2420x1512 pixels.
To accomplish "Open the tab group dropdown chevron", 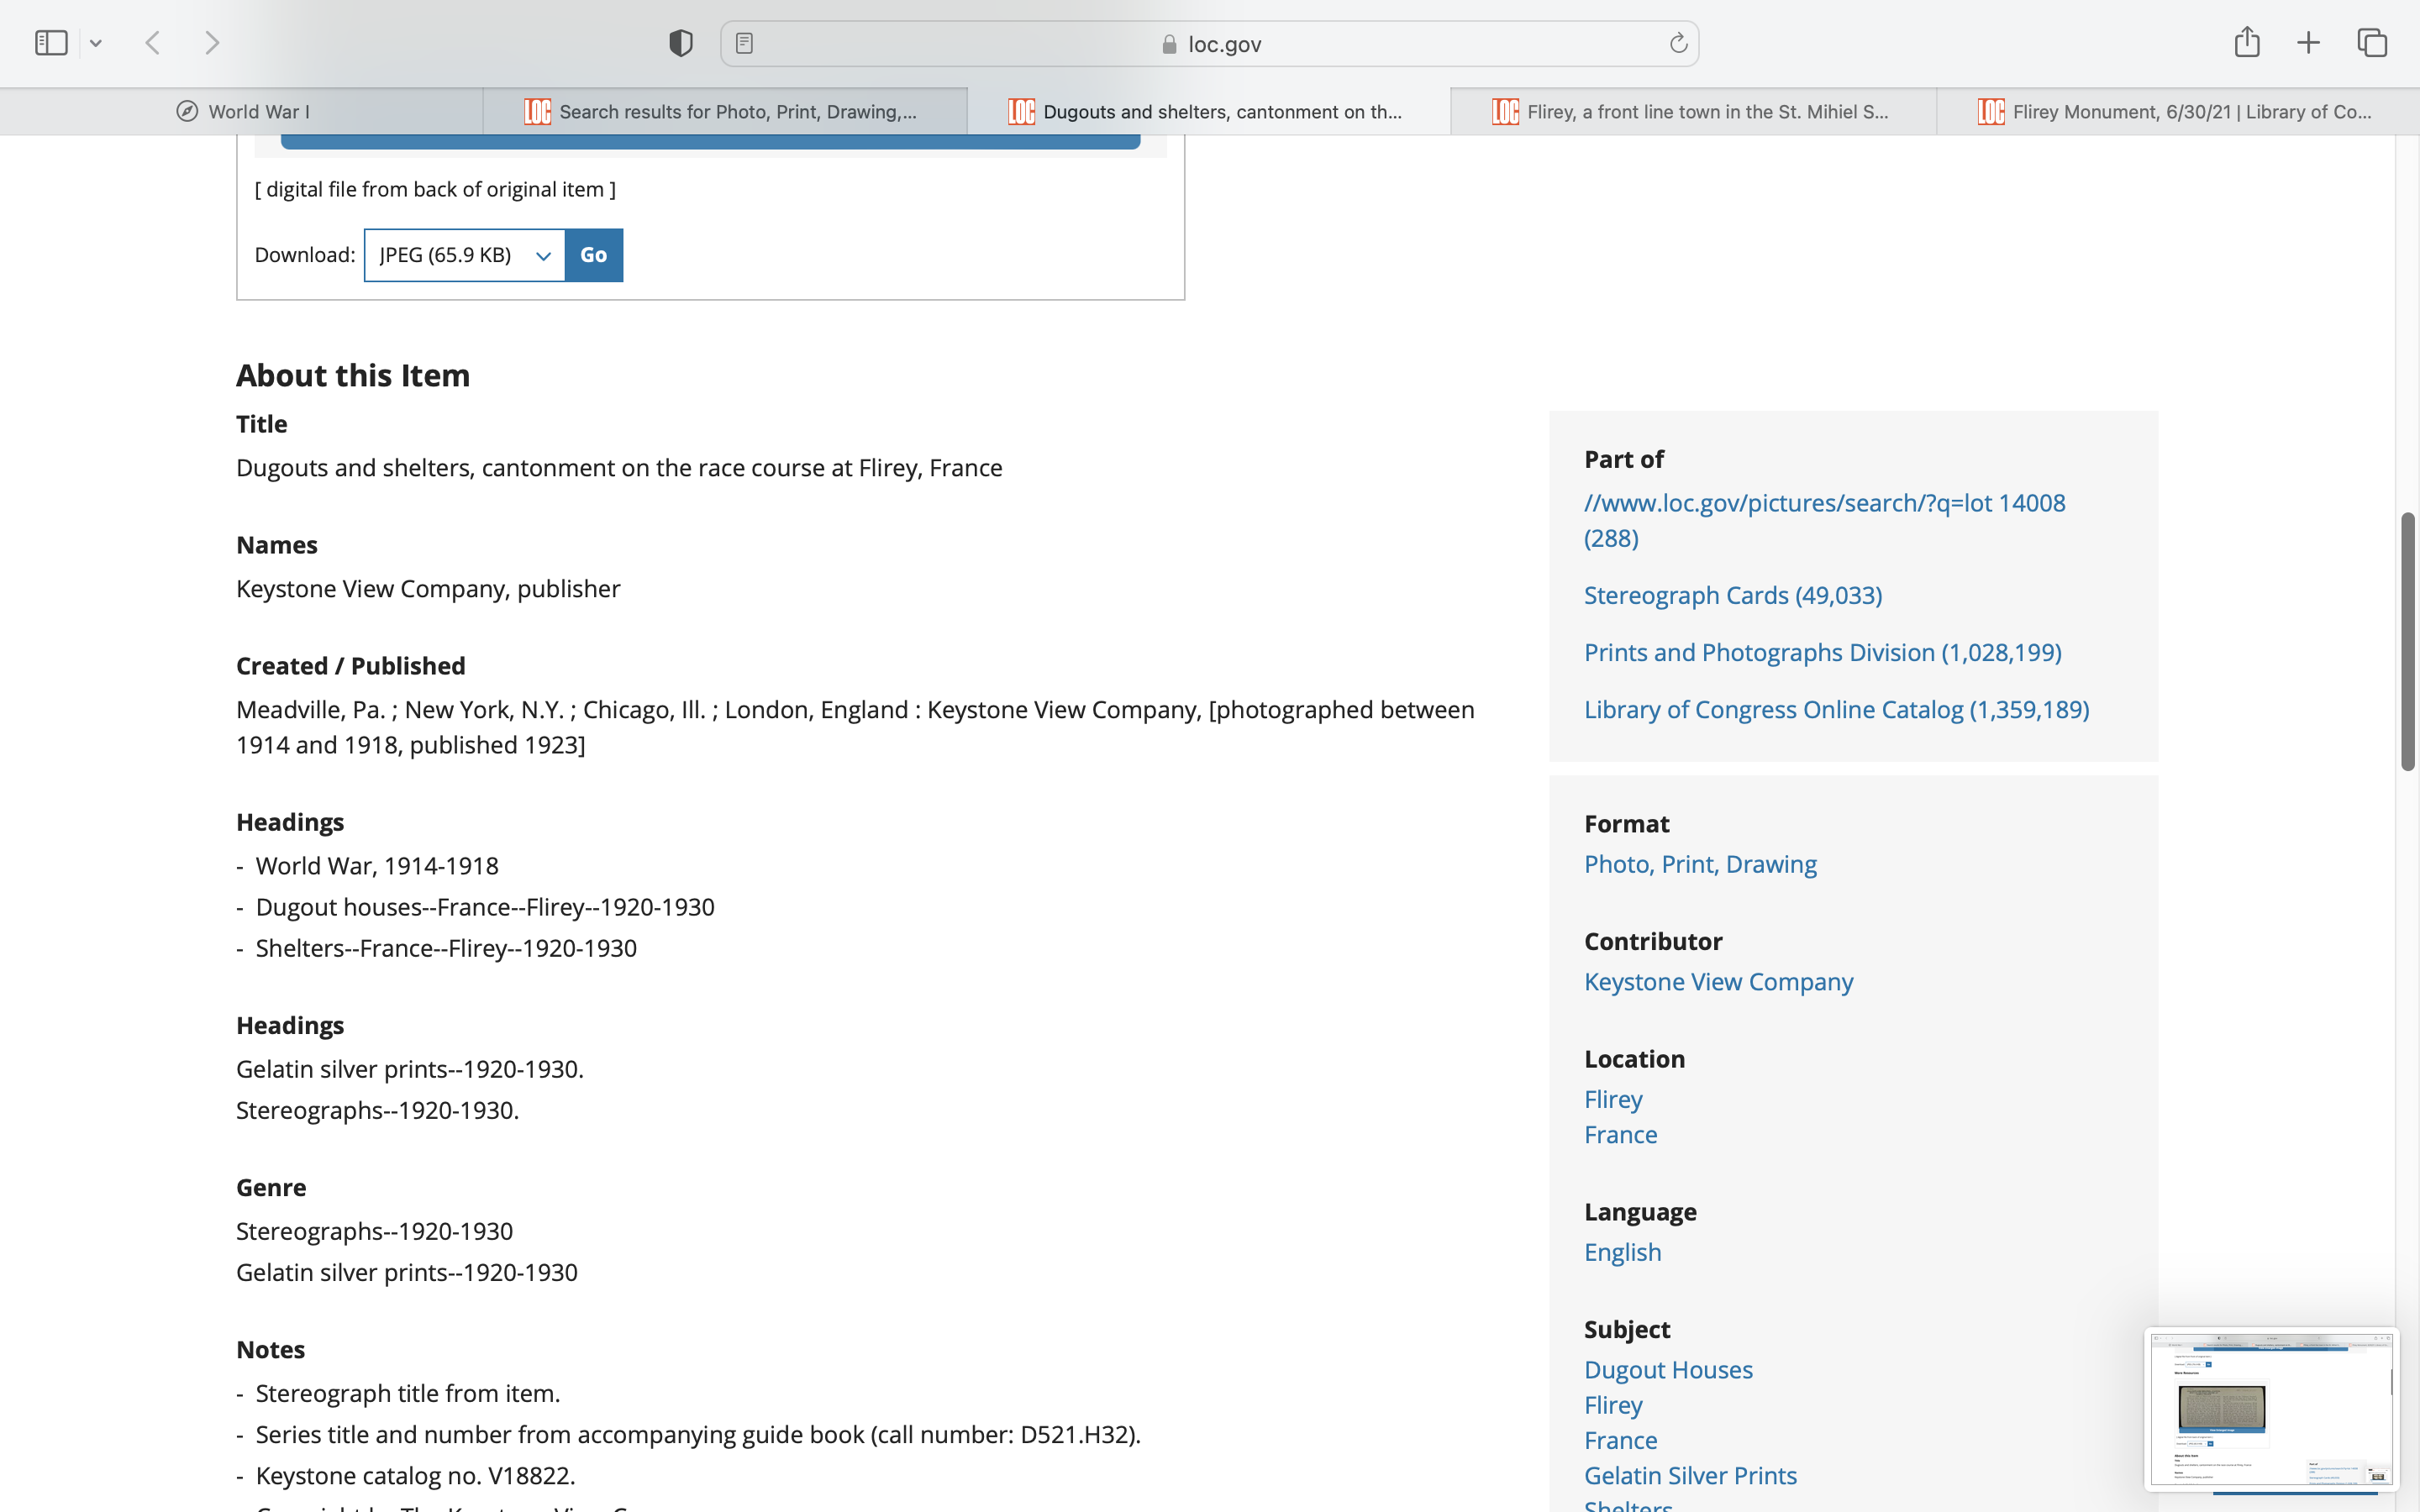I will (96, 43).
